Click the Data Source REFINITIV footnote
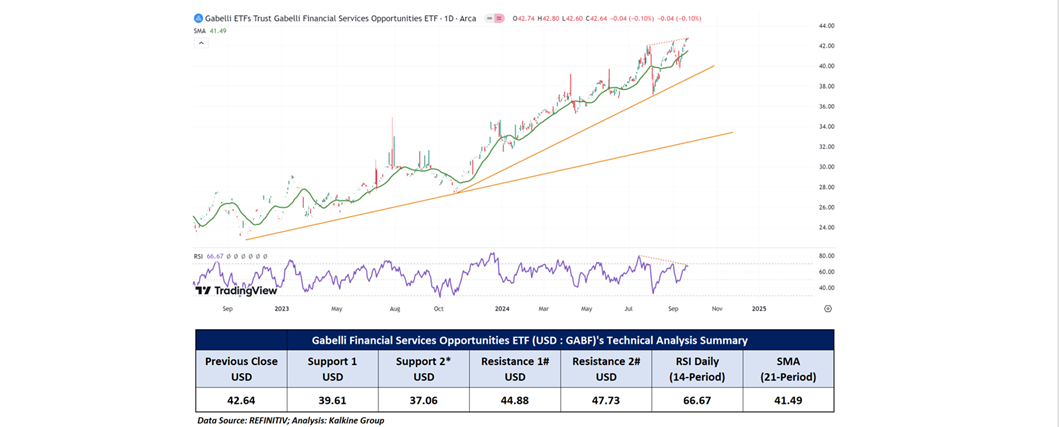Screen dimensions: 1059x427 click(x=291, y=420)
